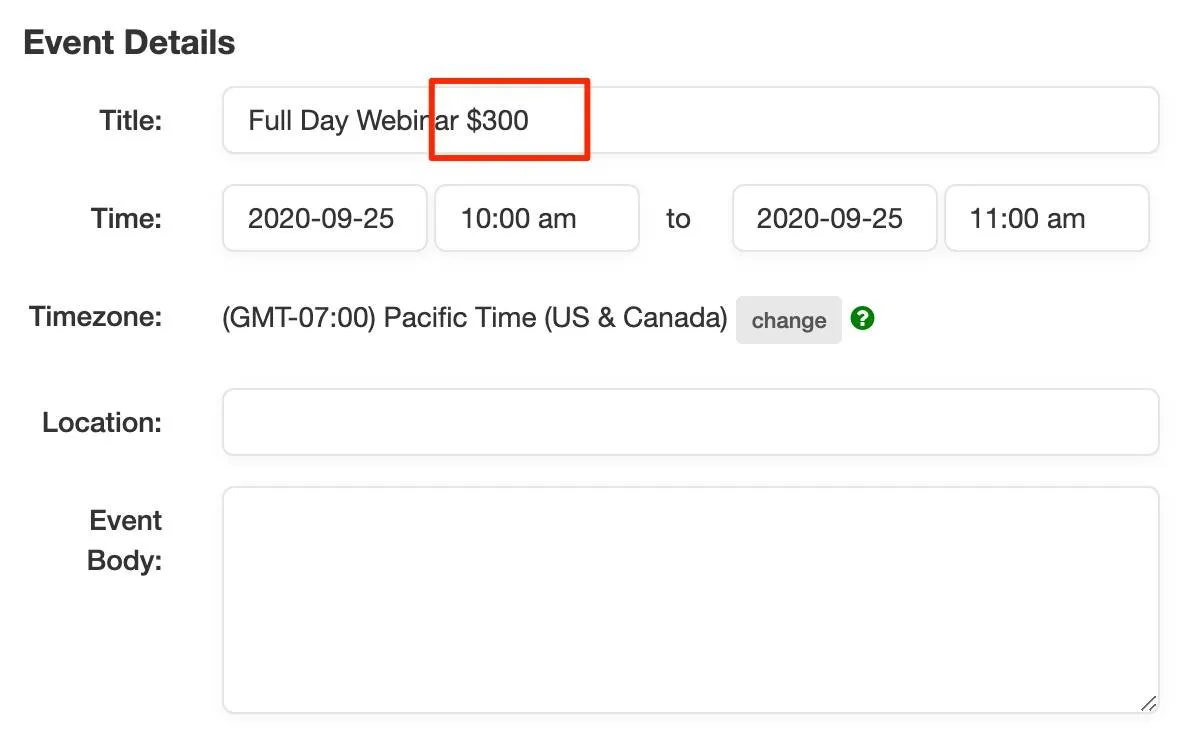The width and height of the screenshot is (1186, 732).
Task: Click the Time label on the left
Action: (x=124, y=218)
